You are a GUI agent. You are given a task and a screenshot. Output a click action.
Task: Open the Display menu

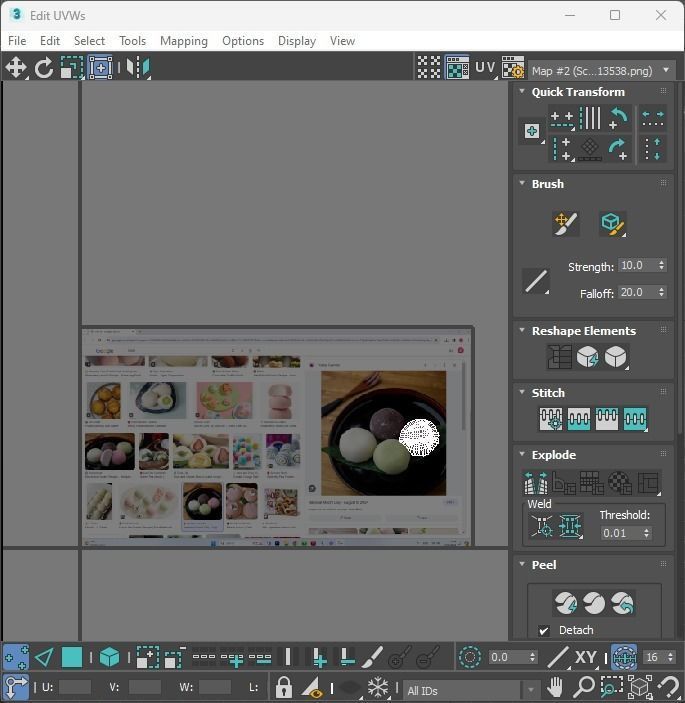pos(297,41)
